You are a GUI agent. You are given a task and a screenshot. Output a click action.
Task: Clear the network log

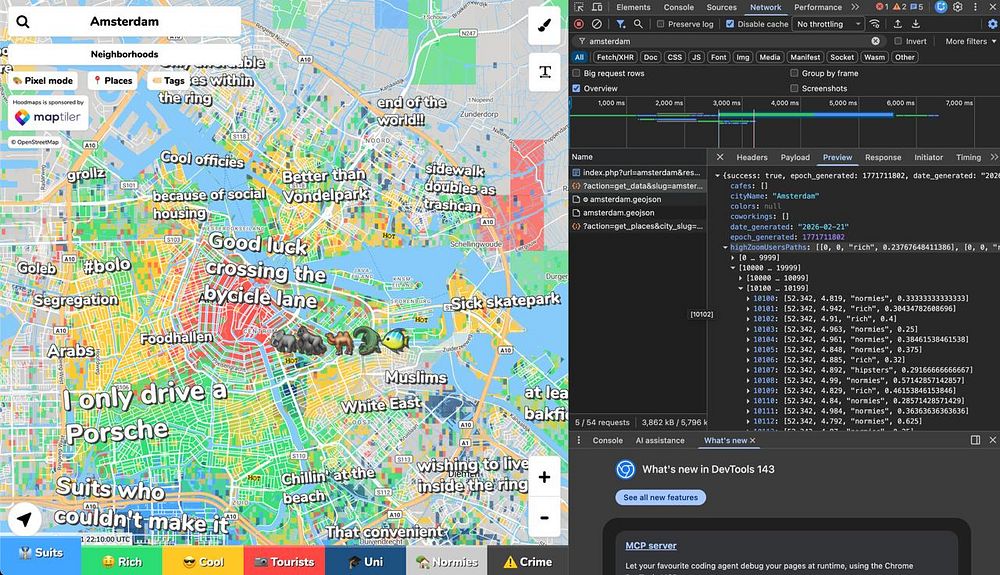tap(597, 24)
